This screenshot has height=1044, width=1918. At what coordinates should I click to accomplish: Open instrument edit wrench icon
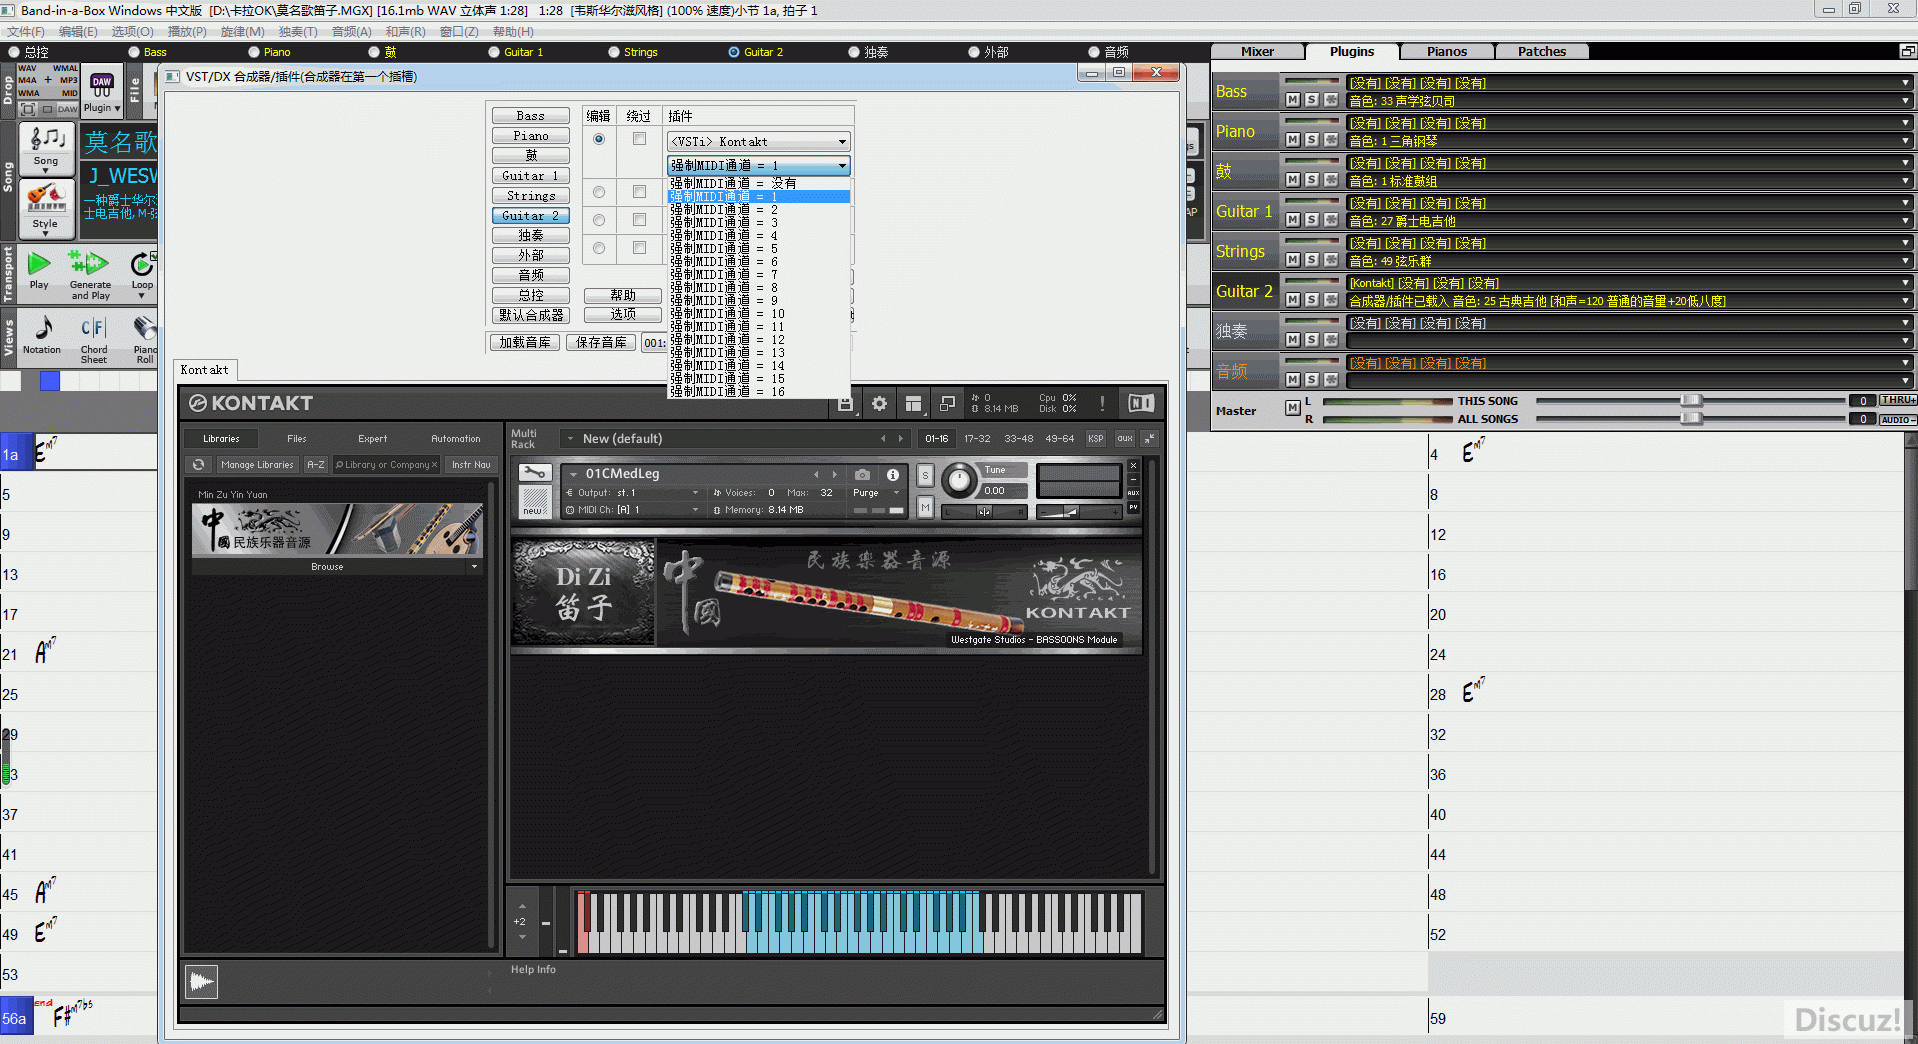tap(535, 473)
